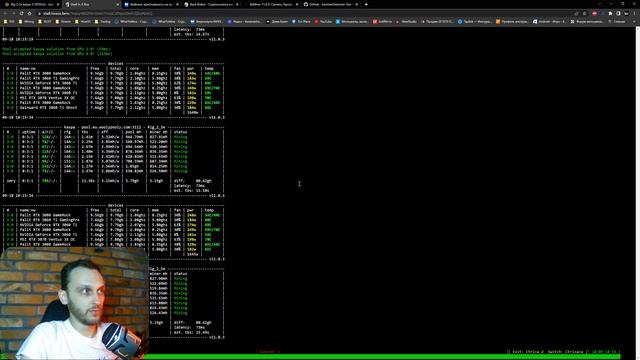This screenshot has height=360, width=640.
Task: Open the first WhatToMine bookmark
Action: [131, 21]
